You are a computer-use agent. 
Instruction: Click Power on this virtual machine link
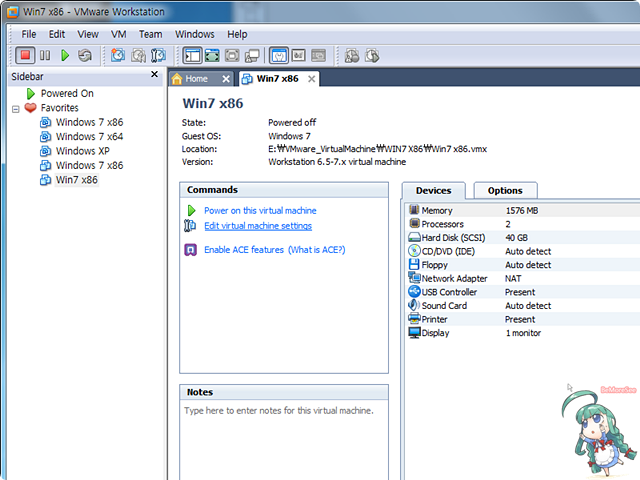pos(260,211)
